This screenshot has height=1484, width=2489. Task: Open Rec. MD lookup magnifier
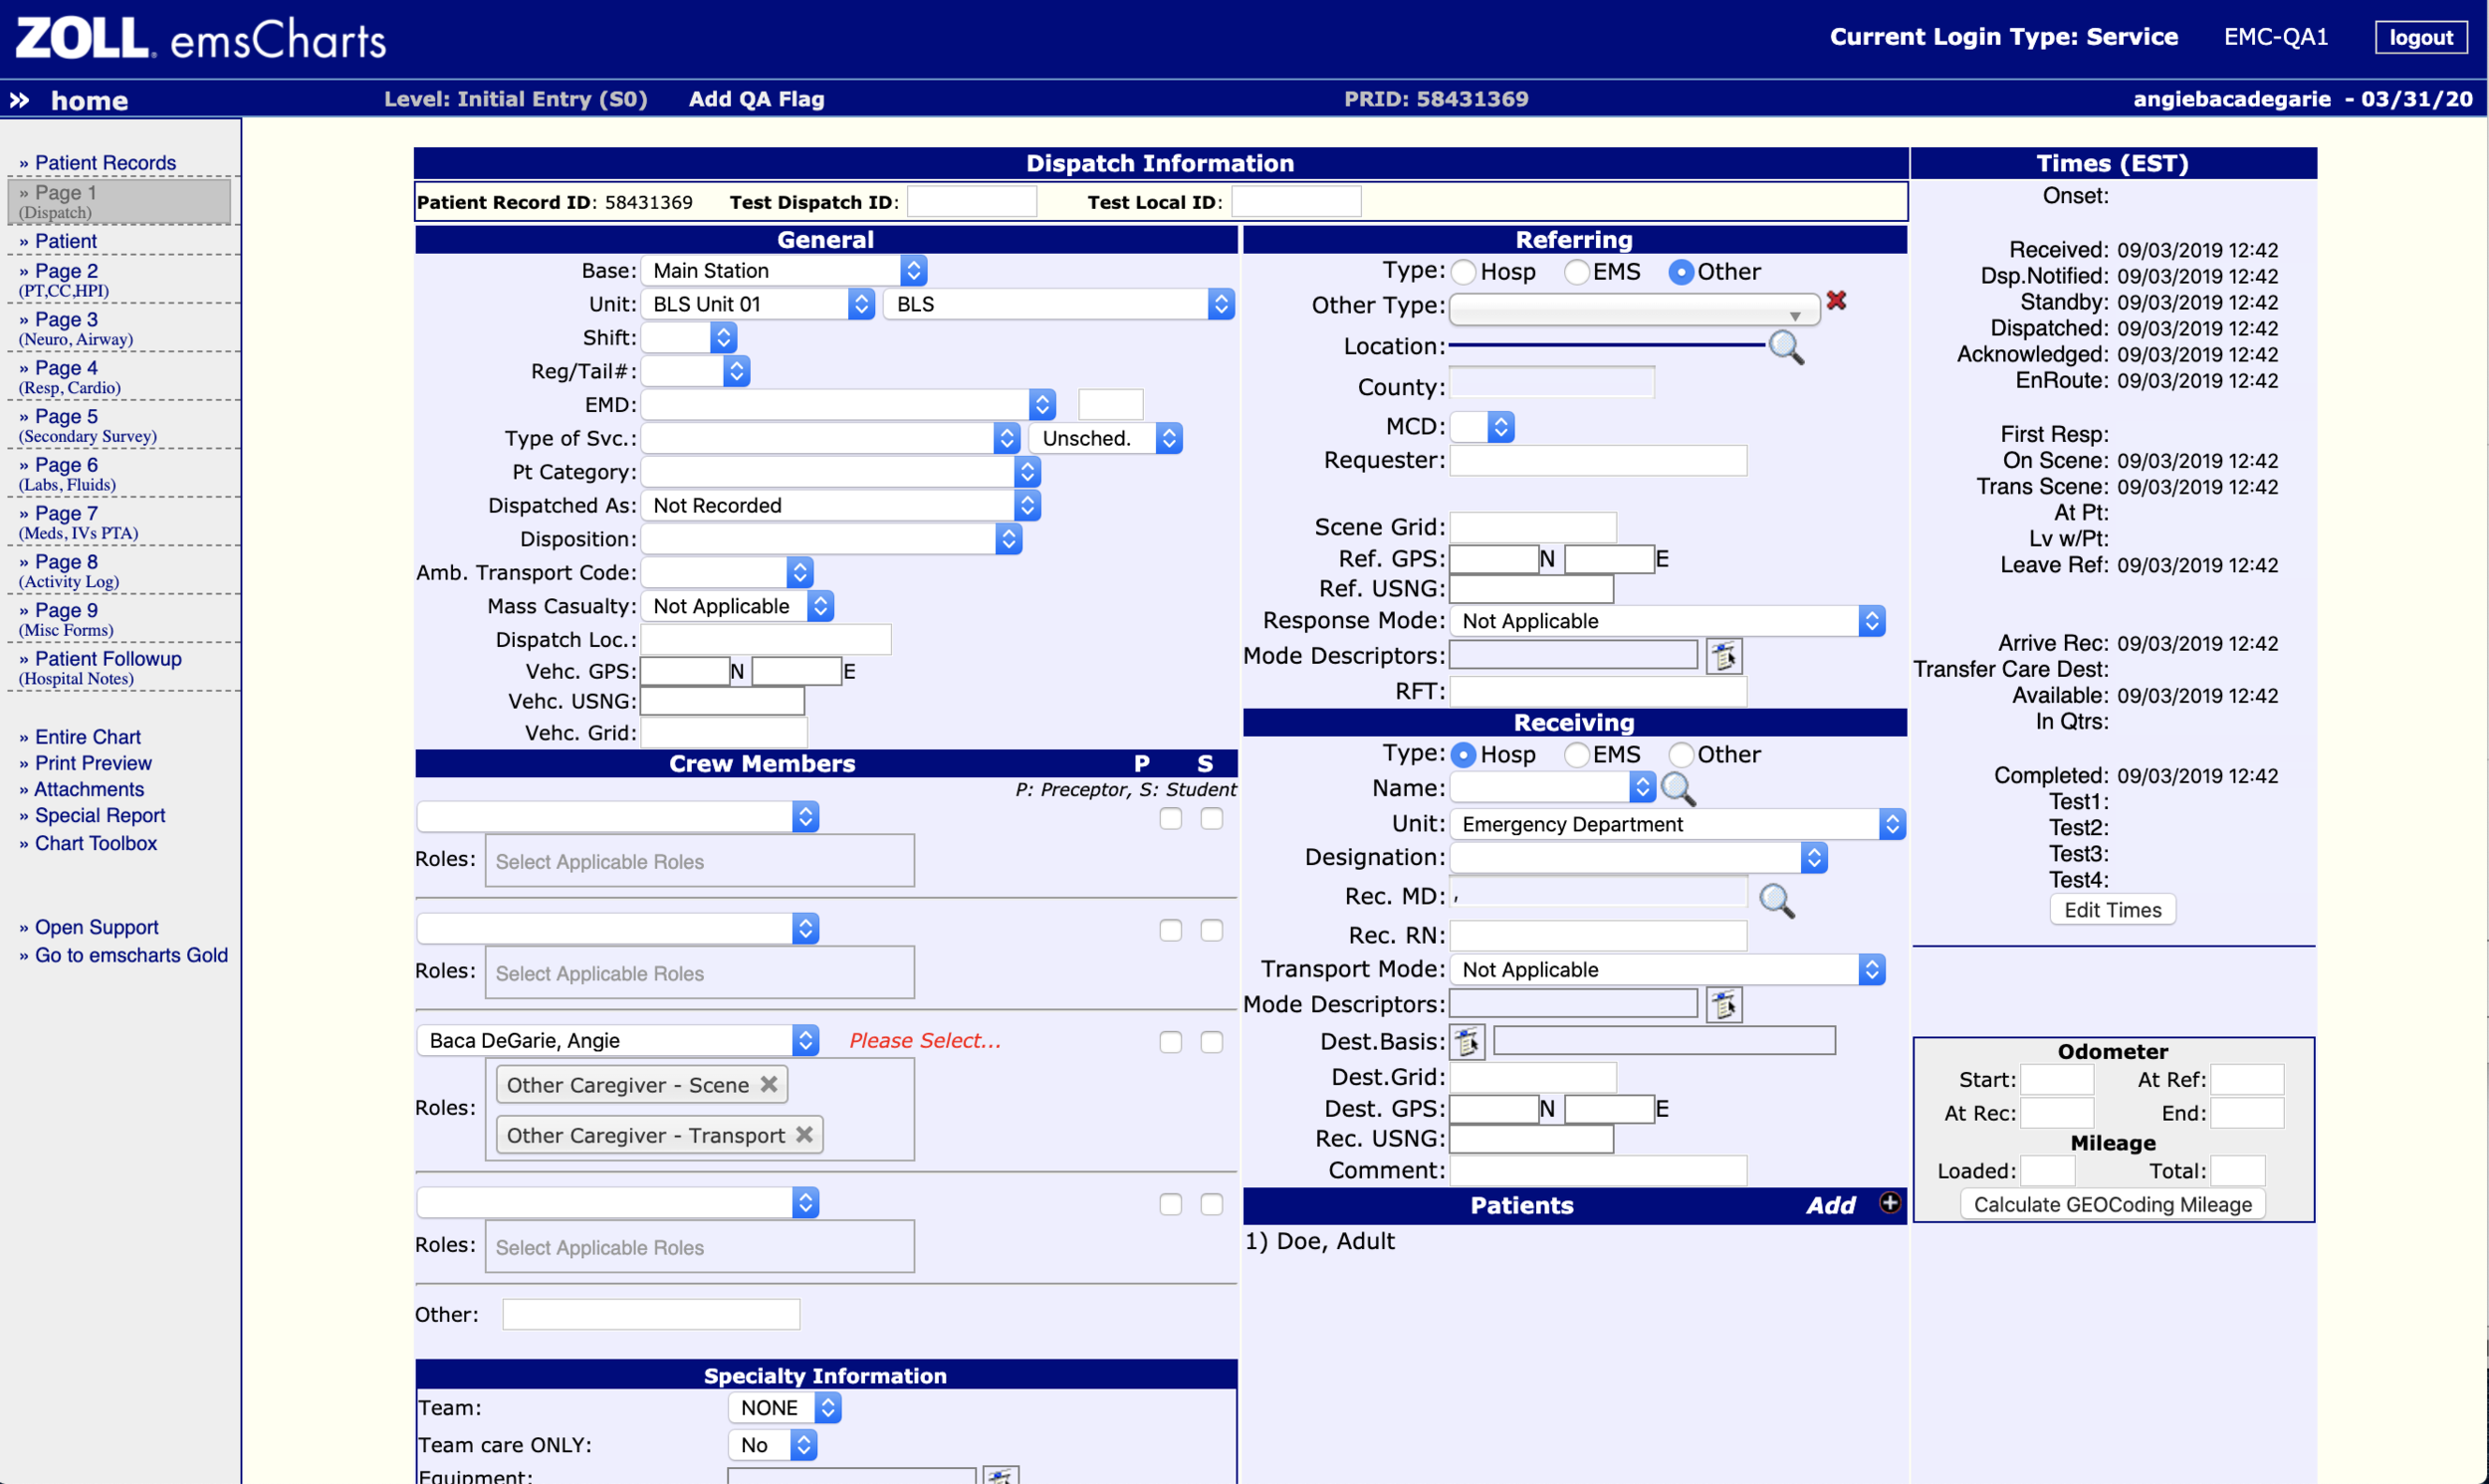[x=1777, y=901]
